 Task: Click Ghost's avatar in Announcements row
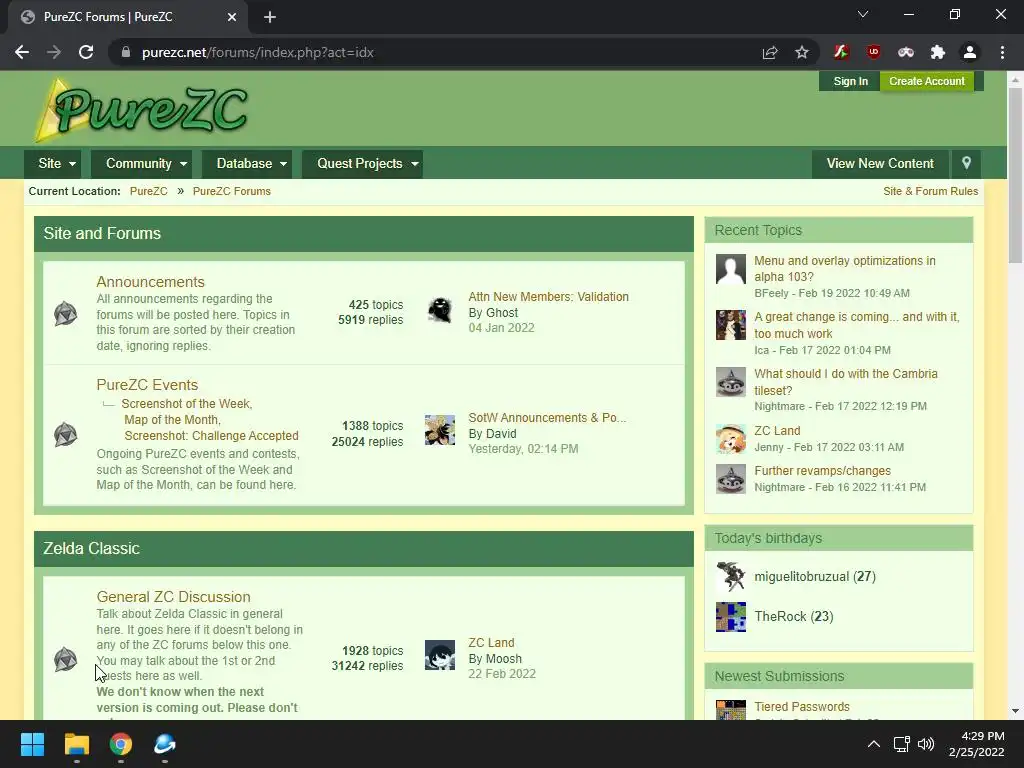(440, 310)
